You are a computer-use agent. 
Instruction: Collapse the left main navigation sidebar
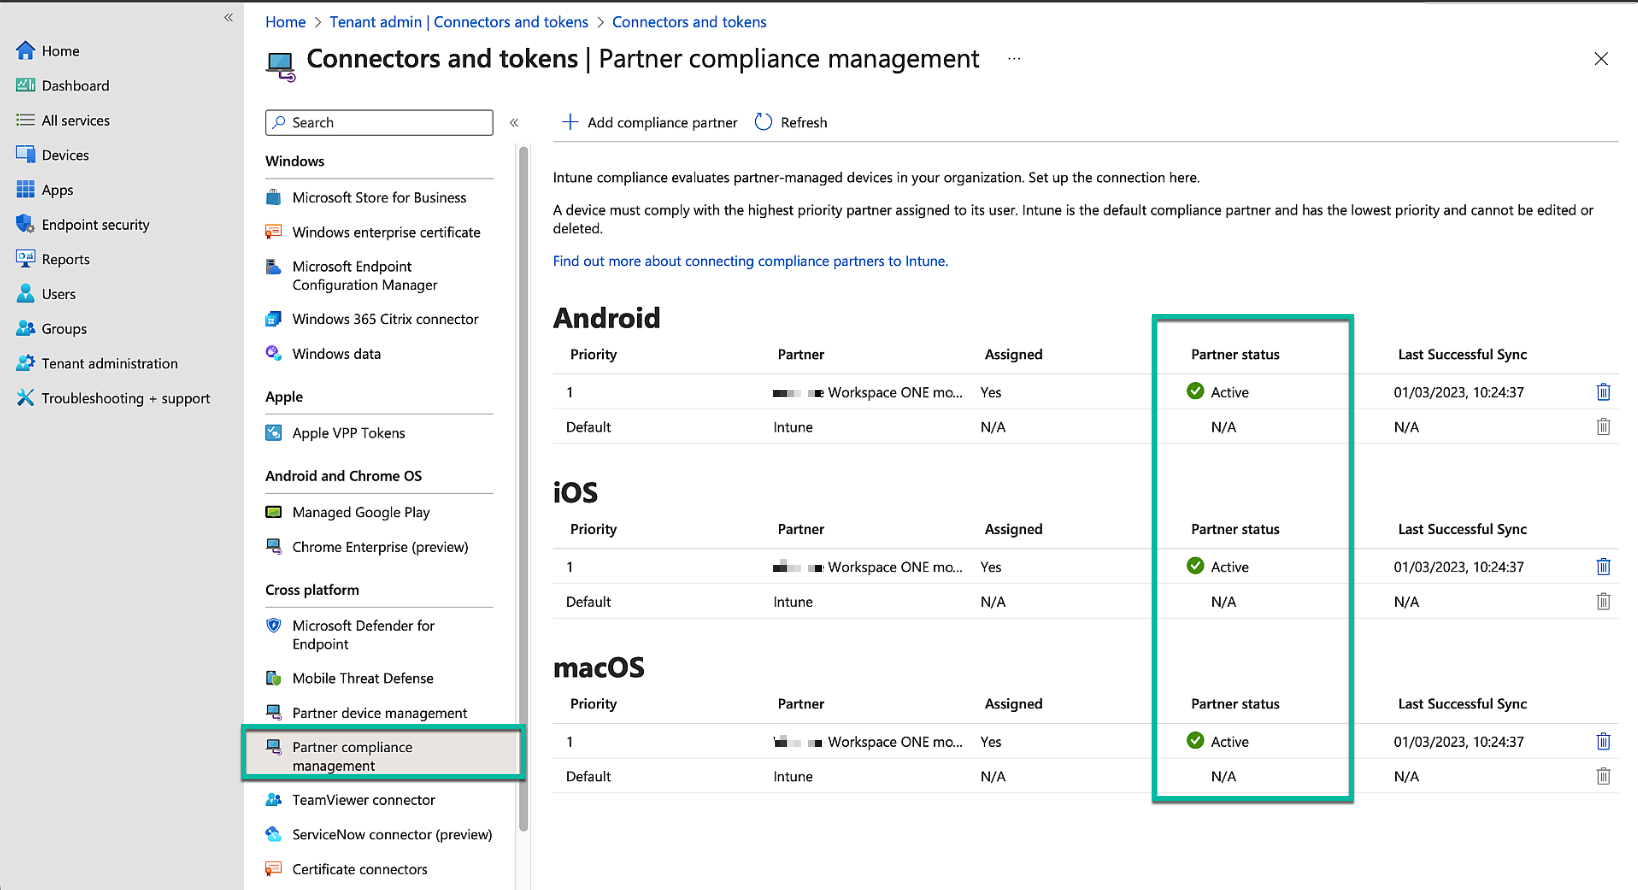click(x=228, y=17)
